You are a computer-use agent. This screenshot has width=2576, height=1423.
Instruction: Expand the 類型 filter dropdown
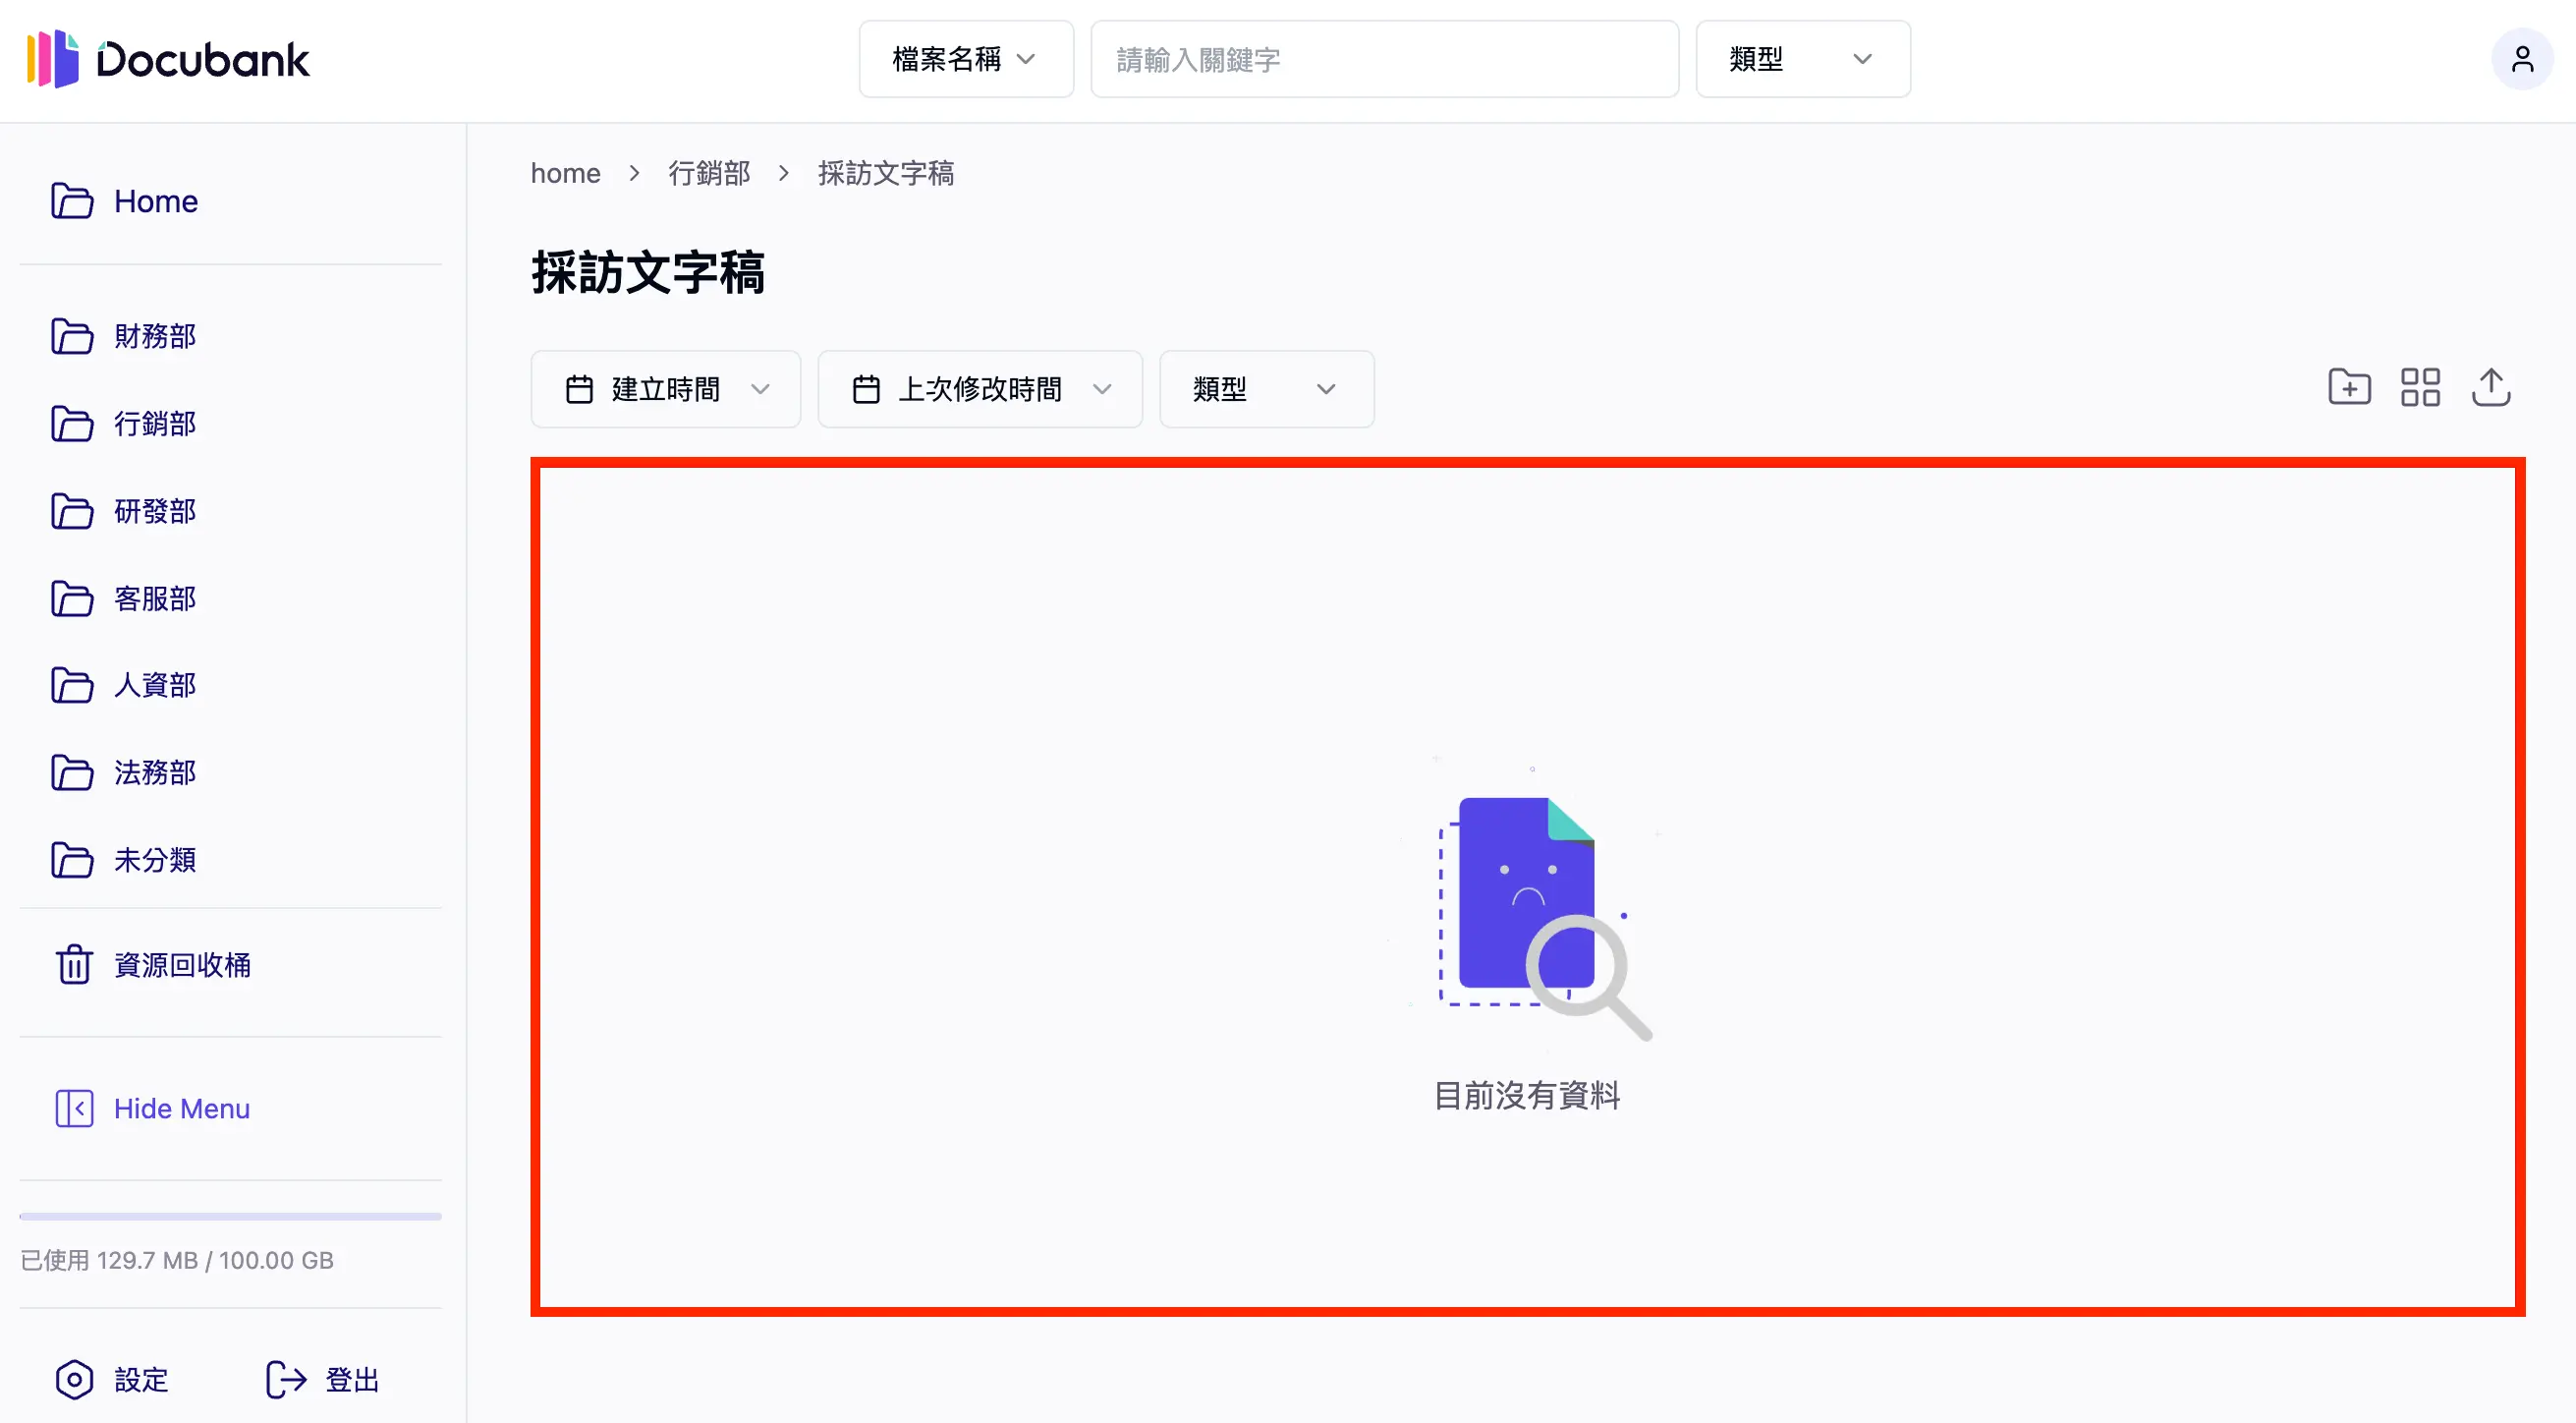pyautogui.click(x=1265, y=389)
